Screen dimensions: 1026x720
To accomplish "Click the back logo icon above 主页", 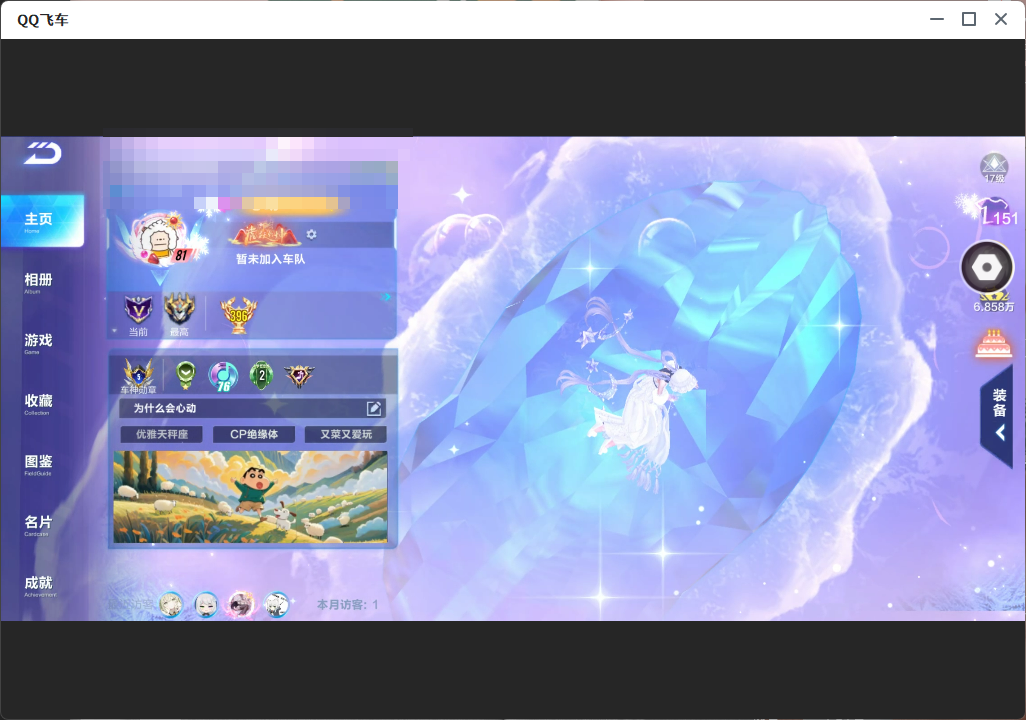I will [43, 153].
